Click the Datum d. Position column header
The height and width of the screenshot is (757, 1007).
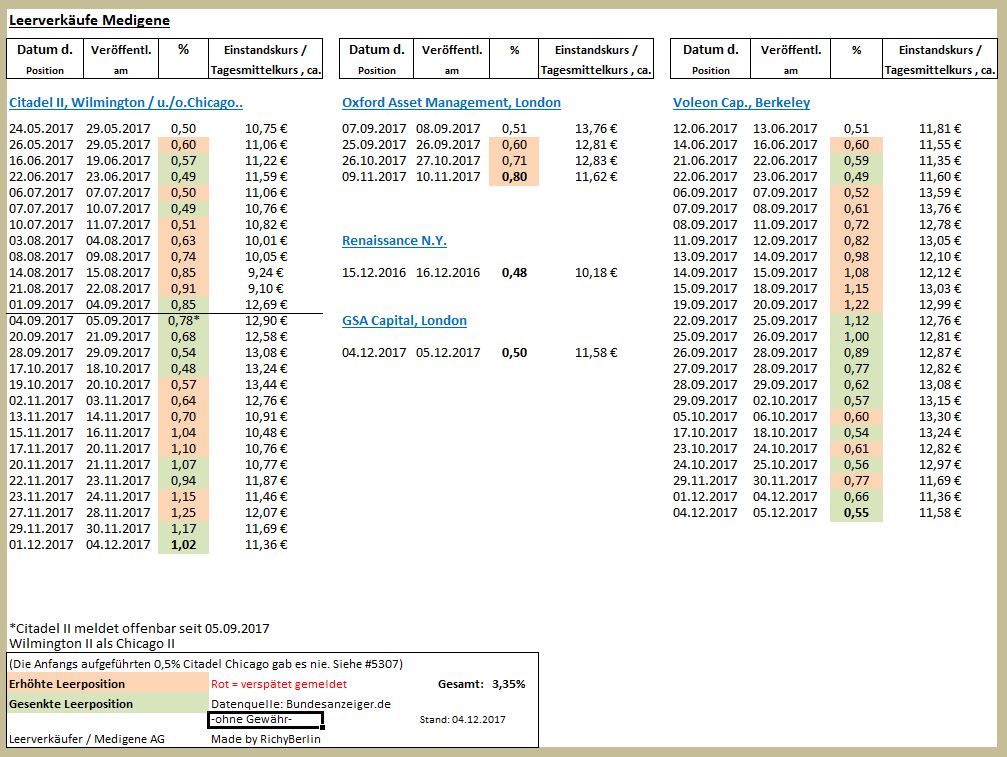[43, 58]
